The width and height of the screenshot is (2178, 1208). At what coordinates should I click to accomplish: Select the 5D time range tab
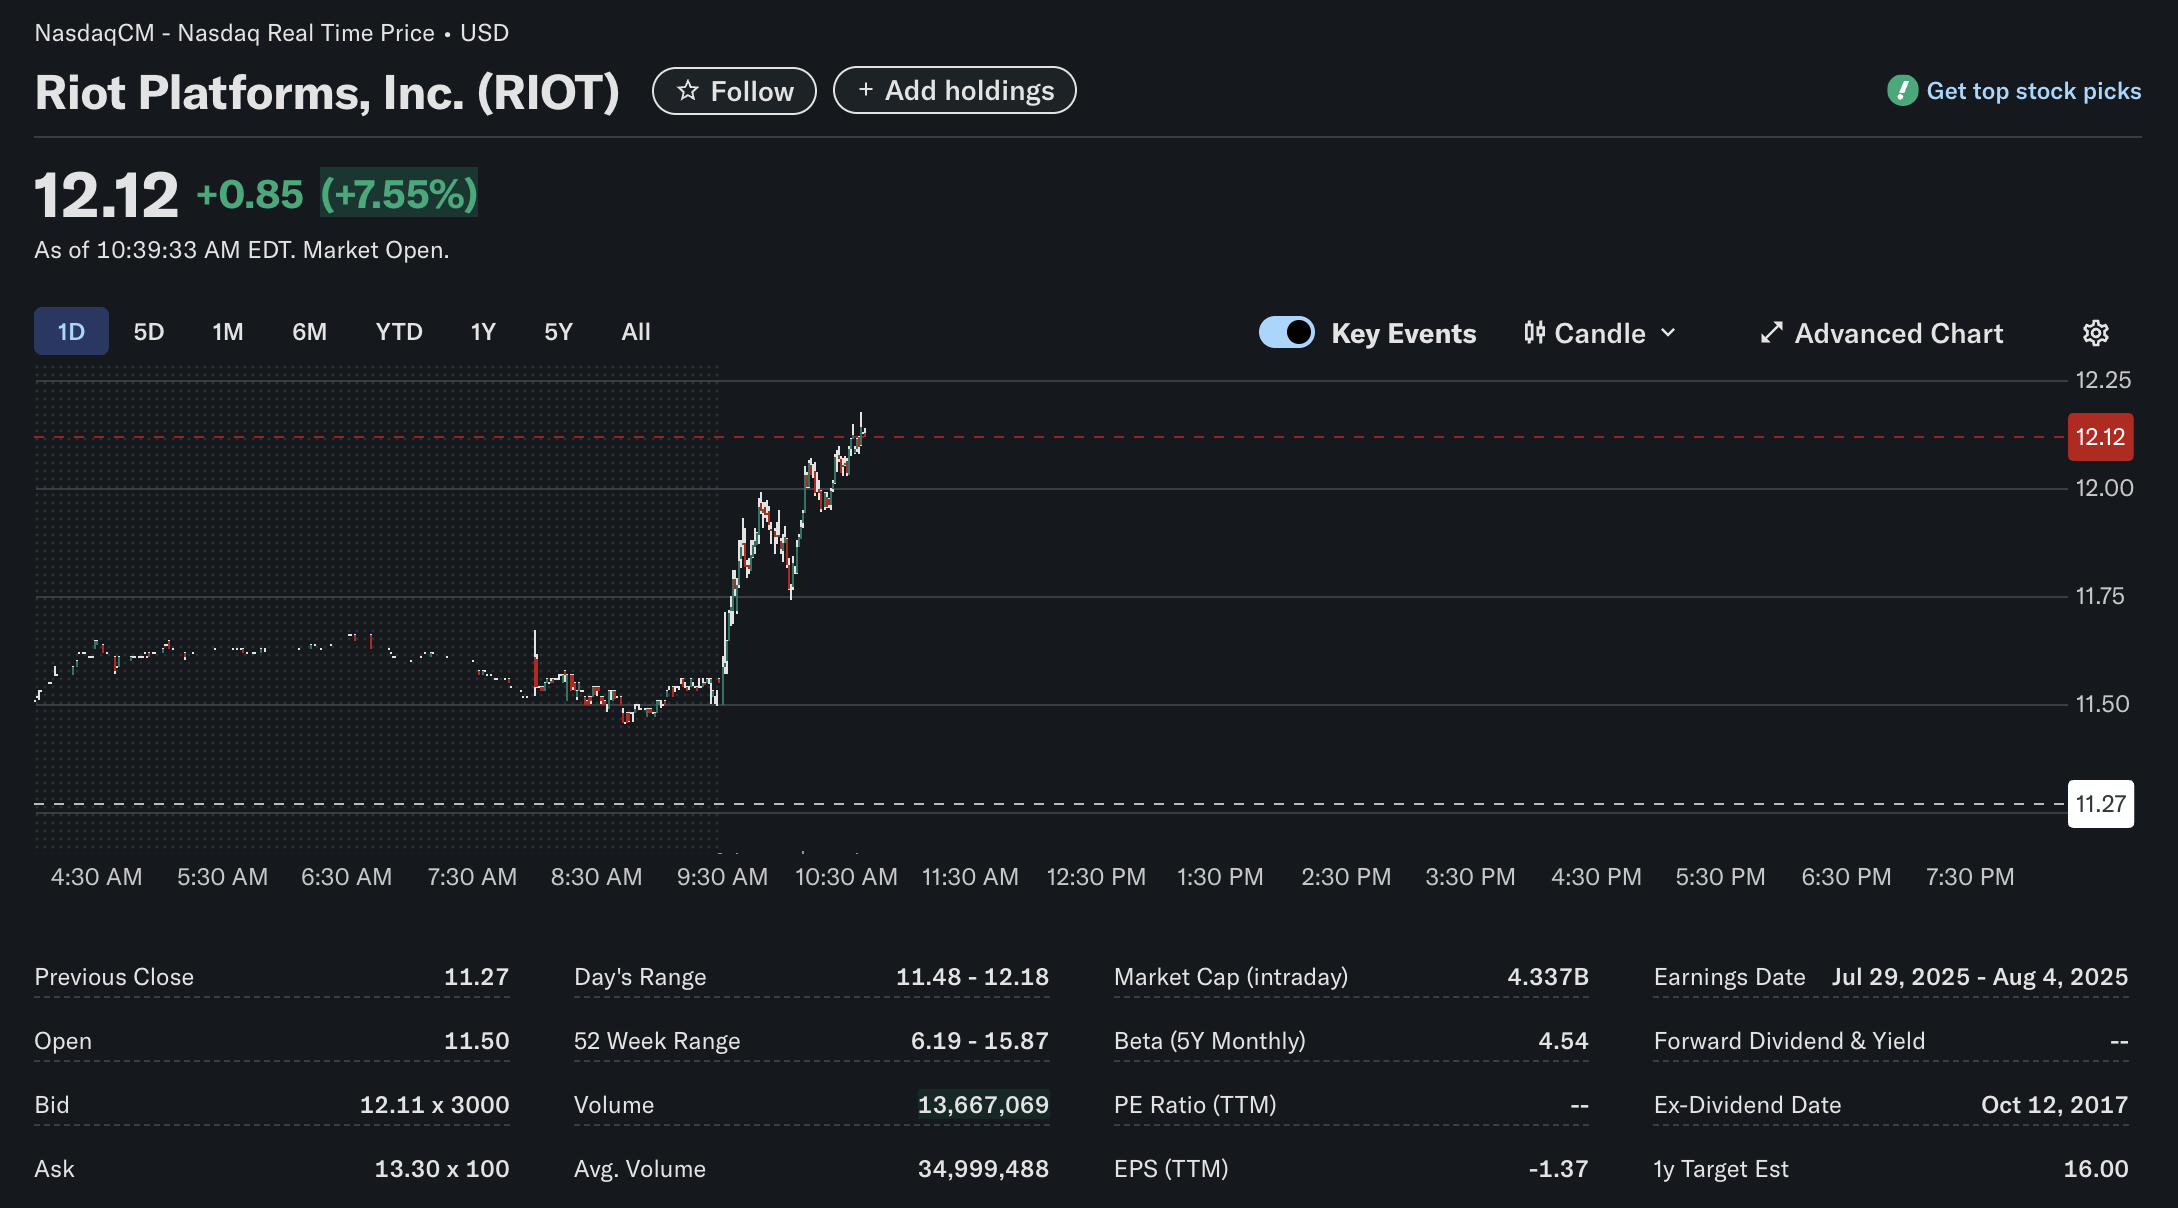coord(149,331)
